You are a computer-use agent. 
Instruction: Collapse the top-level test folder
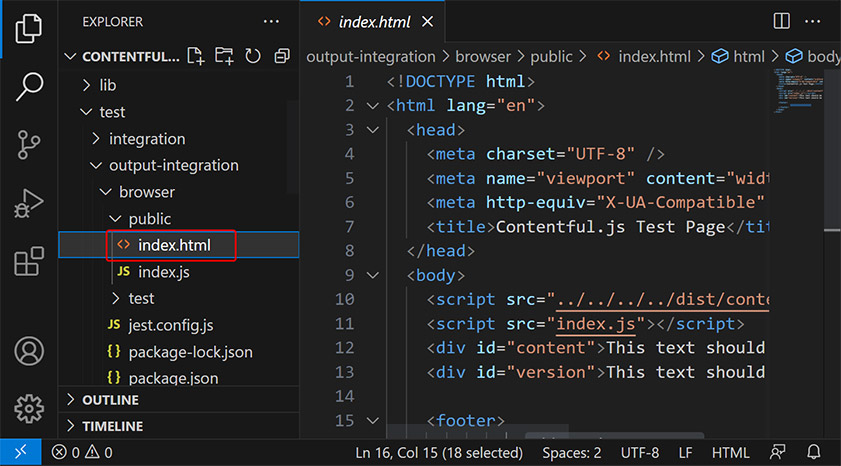[x=86, y=112]
